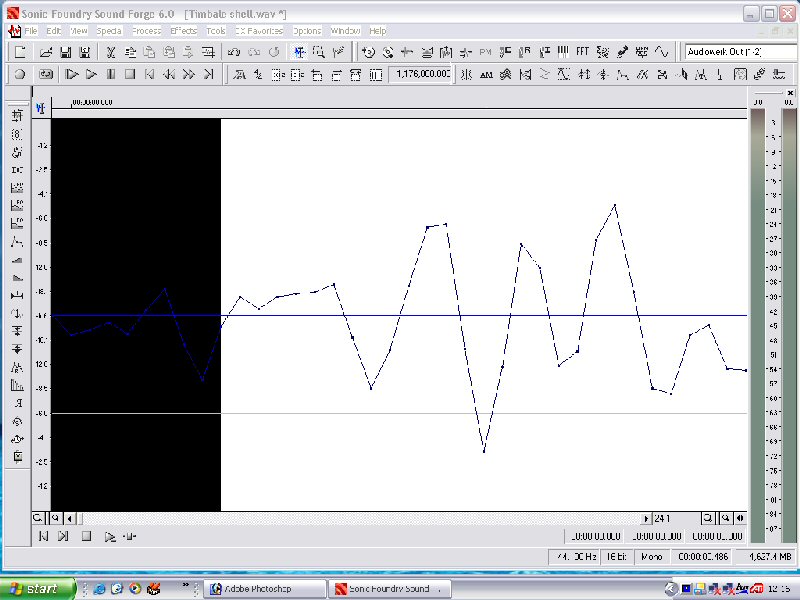Click the Go to End transport button
Viewport: 800px width, 600px height.
tap(208, 74)
